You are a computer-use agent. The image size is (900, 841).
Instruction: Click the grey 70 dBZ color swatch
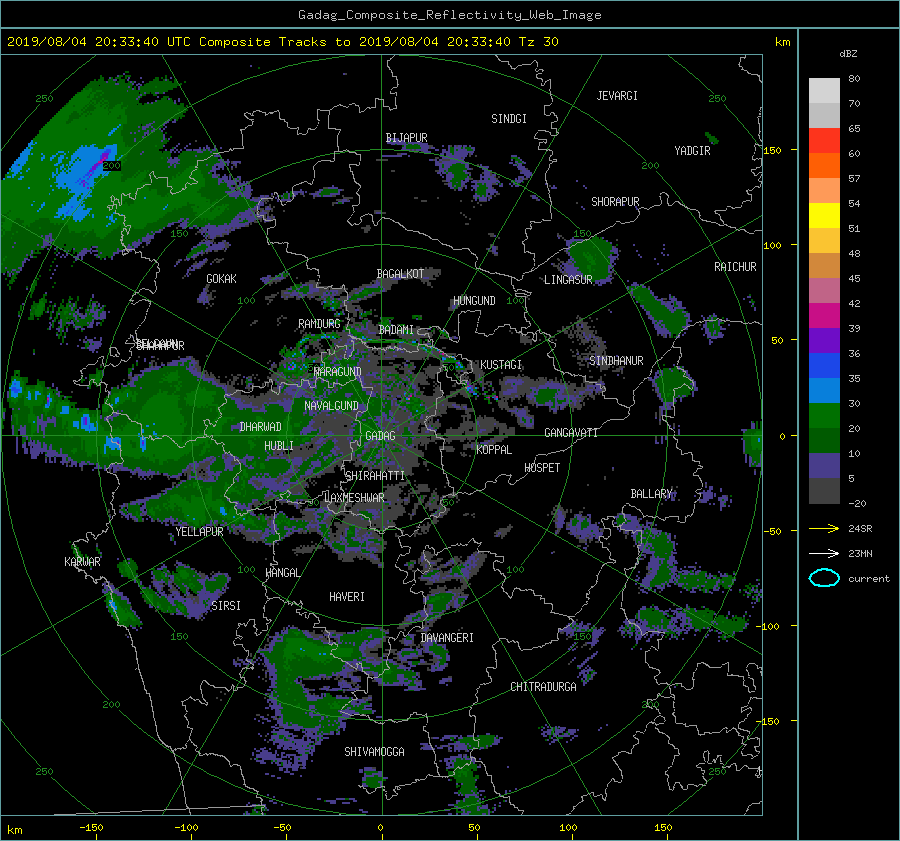pyautogui.click(x=824, y=91)
